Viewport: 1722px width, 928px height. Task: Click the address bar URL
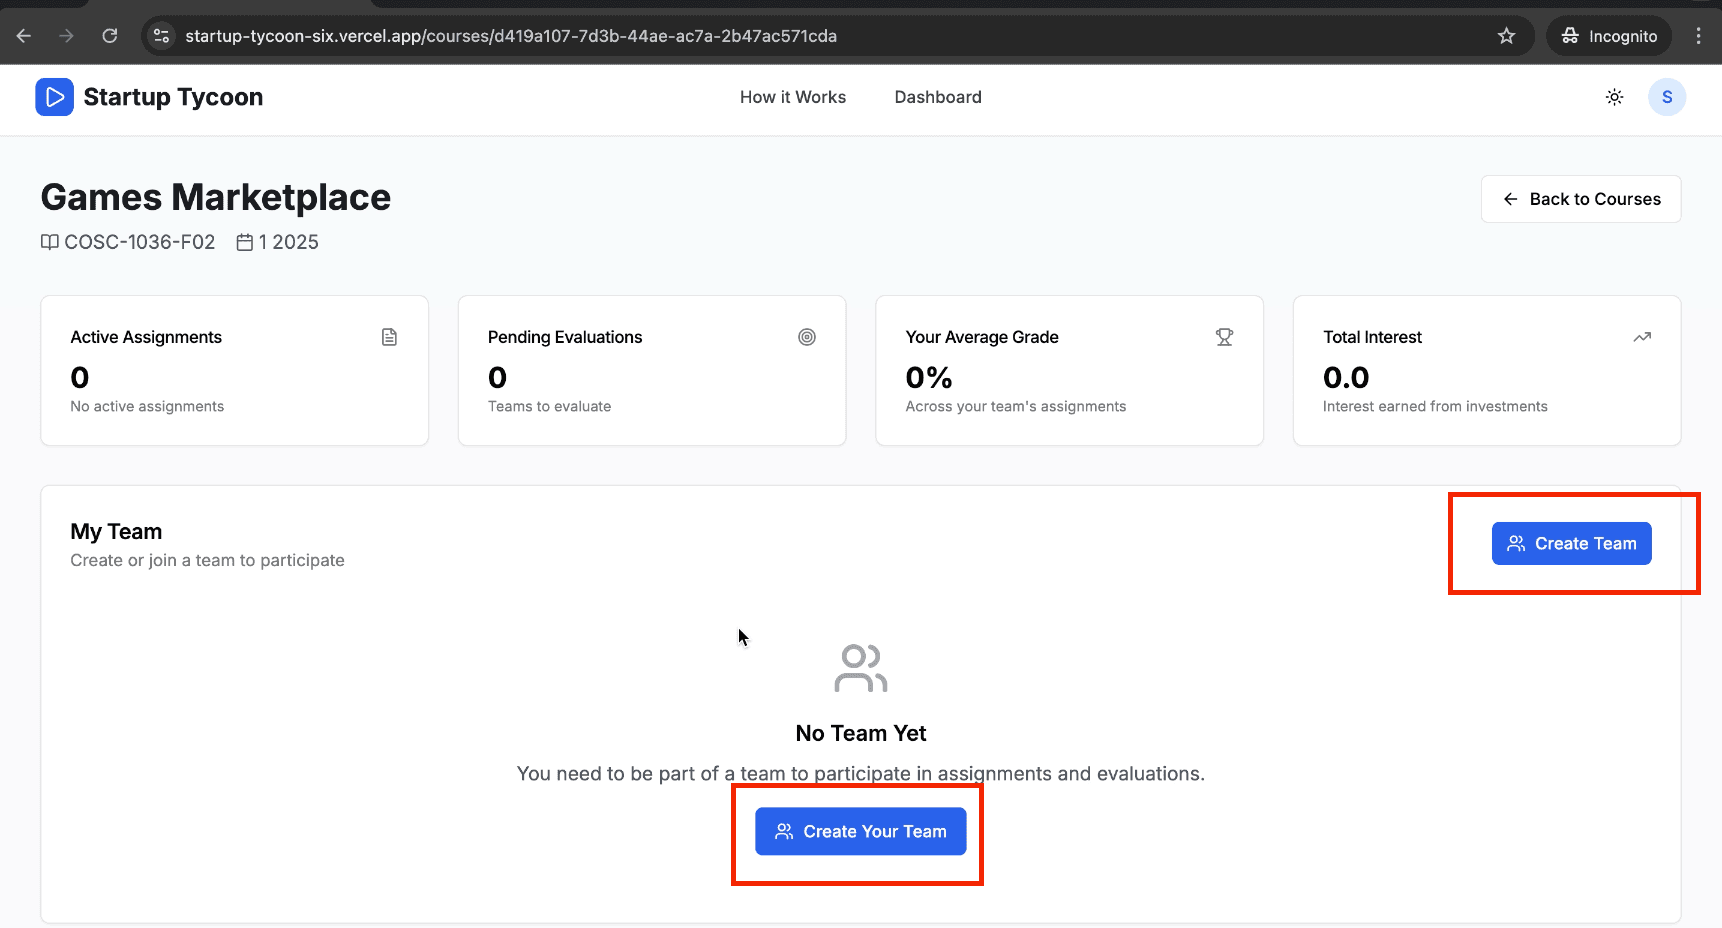click(511, 36)
